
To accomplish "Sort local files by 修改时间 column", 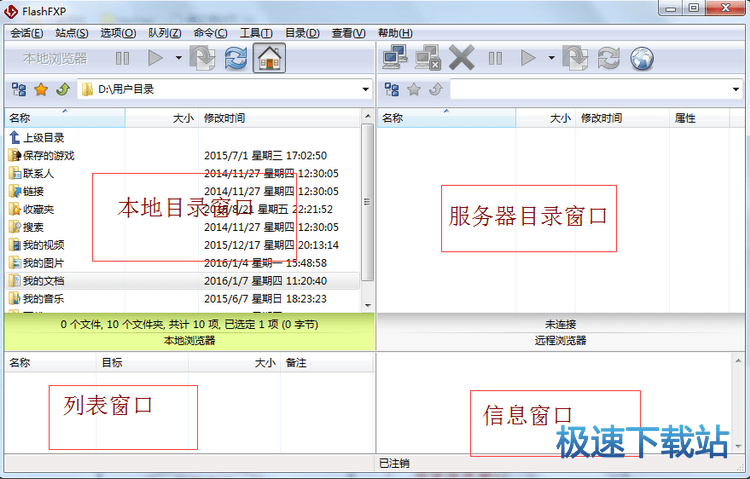I will click(x=280, y=118).
